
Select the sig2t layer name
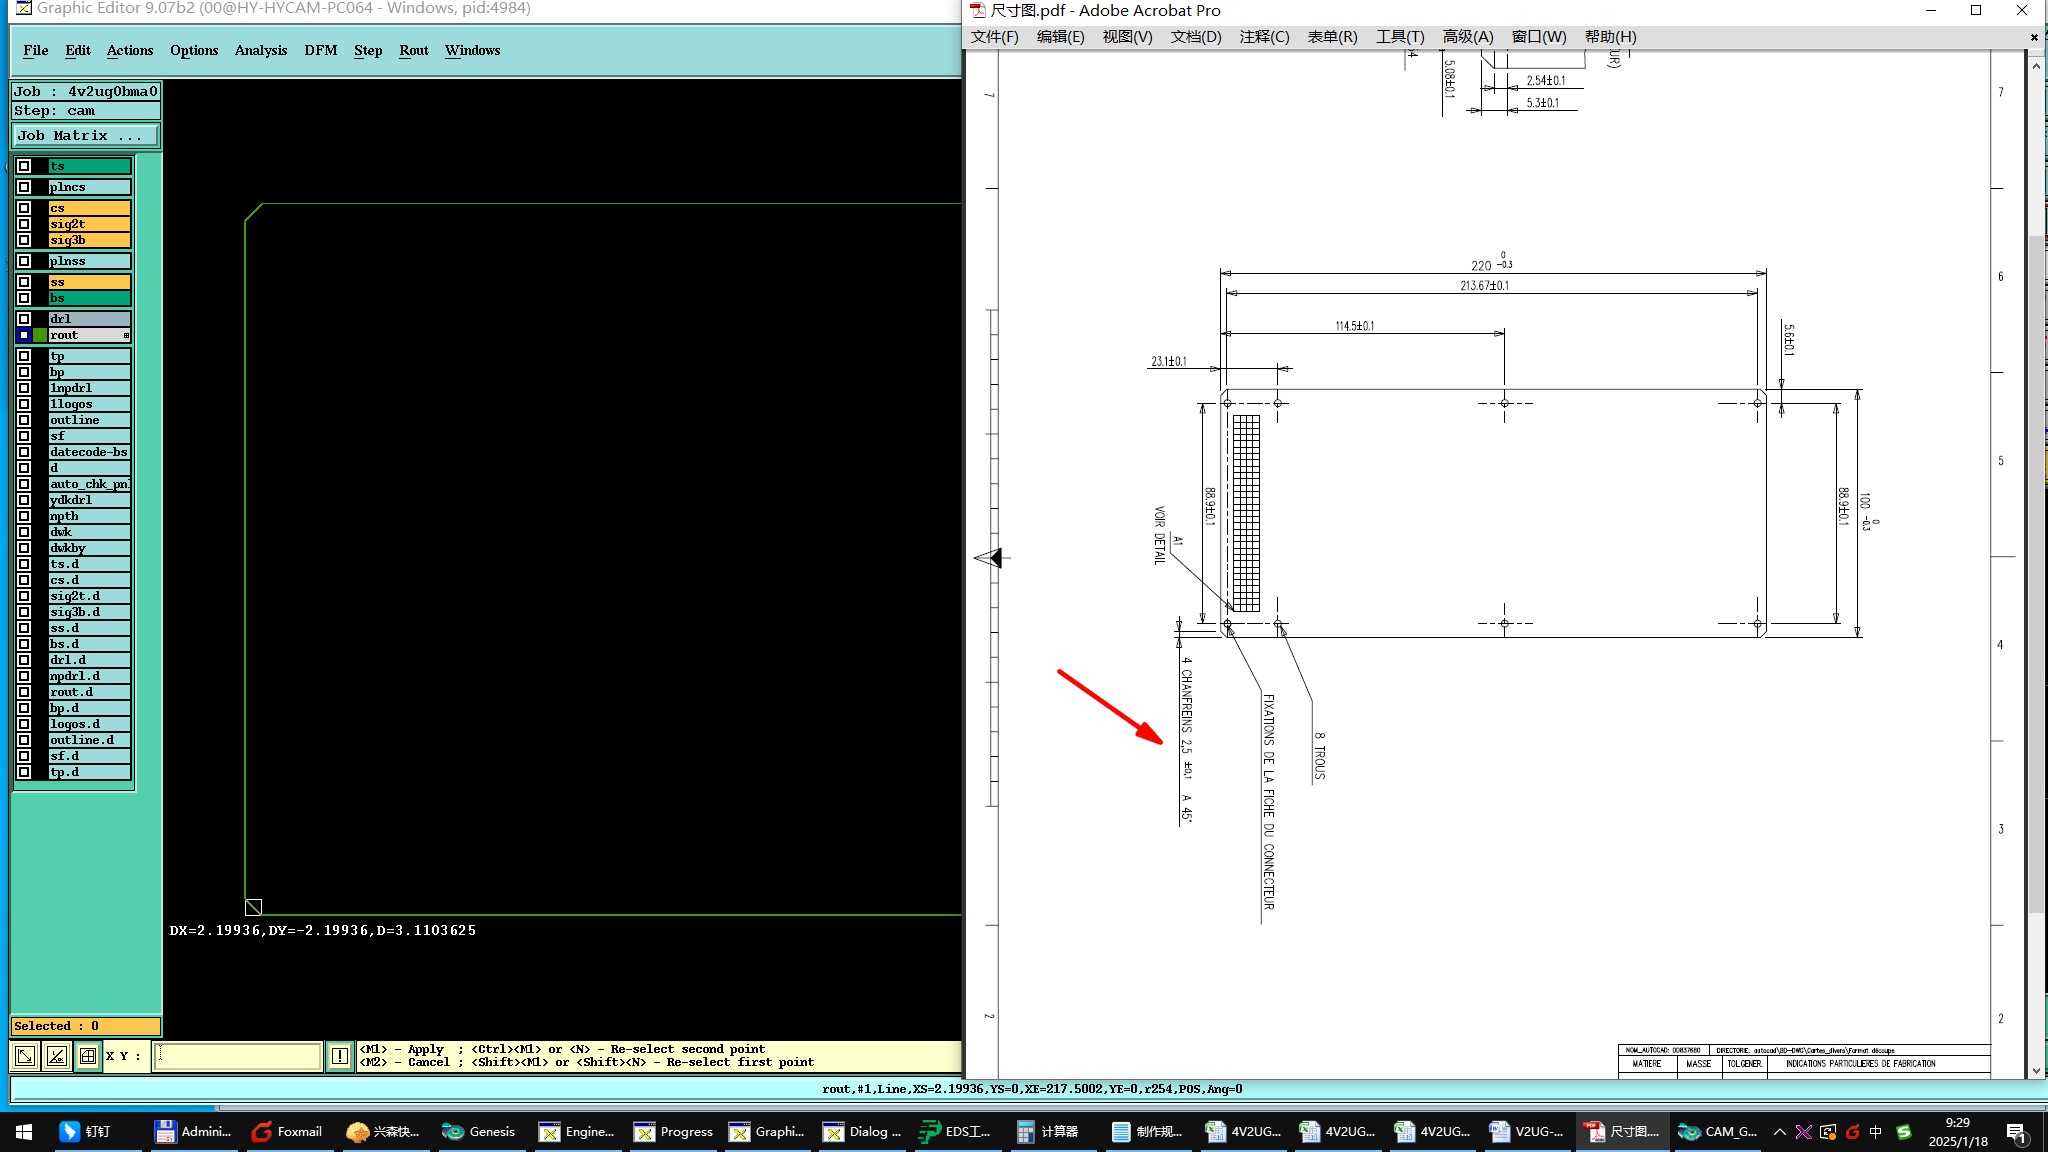89,224
